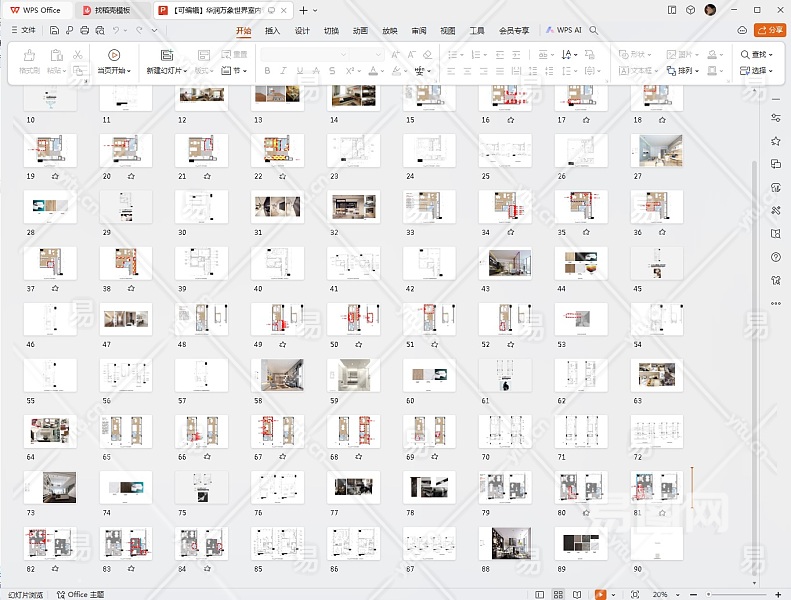The width and height of the screenshot is (791, 600).
Task: Open the 插入 (Insert) ribbon tab
Action: coord(272,31)
